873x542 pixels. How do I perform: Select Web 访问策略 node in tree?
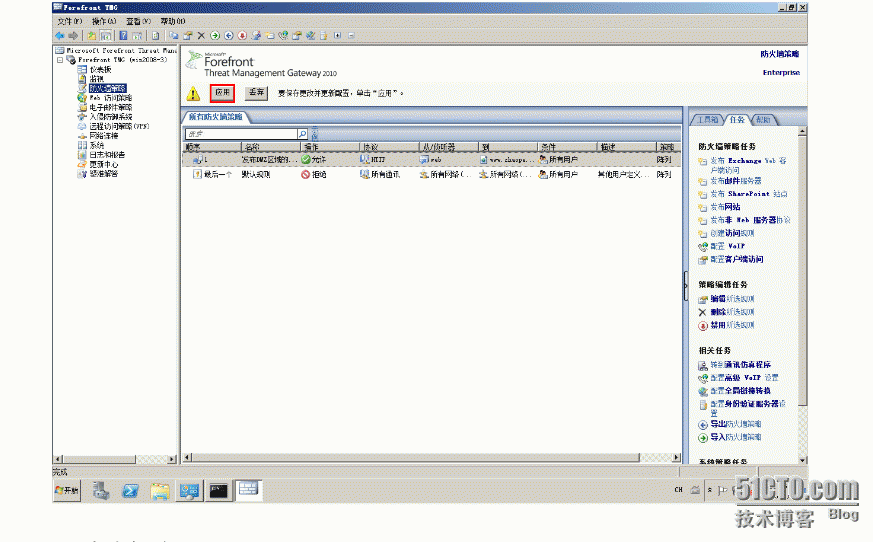pyautogui.click(x=110, y=97)
